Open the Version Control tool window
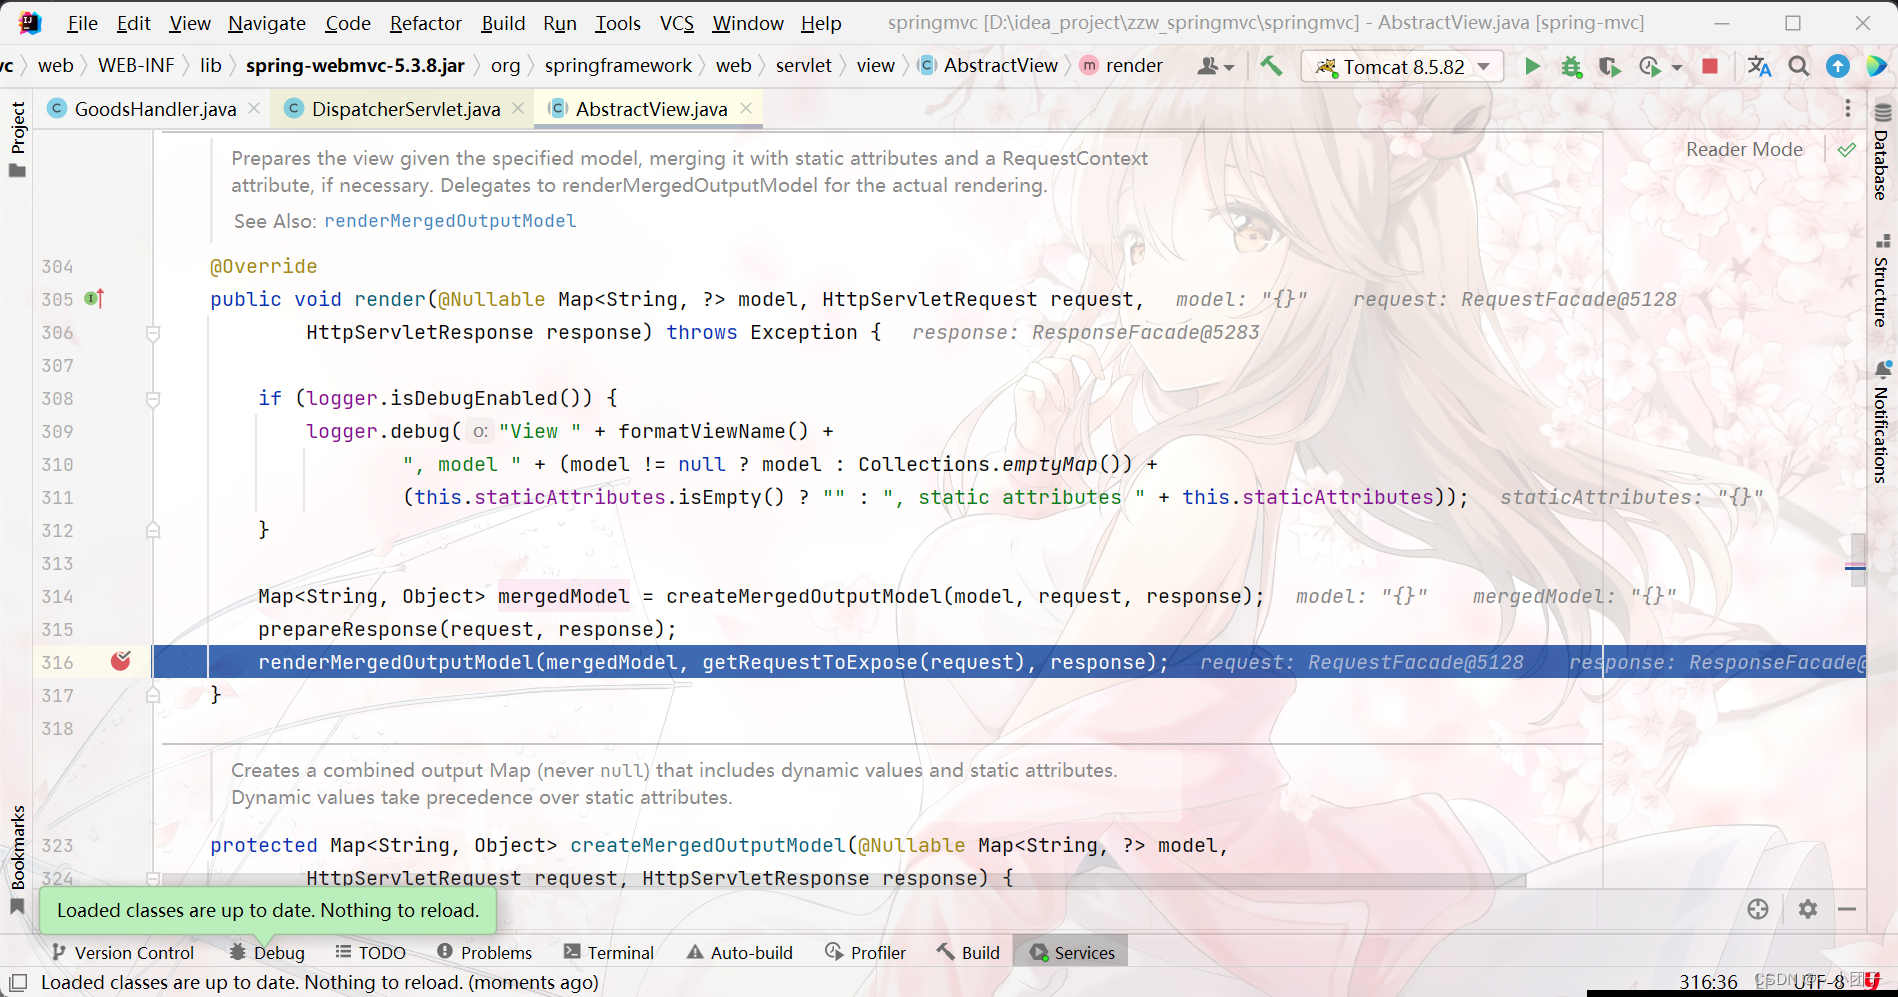Image resolution: width=1898 pixels, height=997 pixels. coord(123,953)
